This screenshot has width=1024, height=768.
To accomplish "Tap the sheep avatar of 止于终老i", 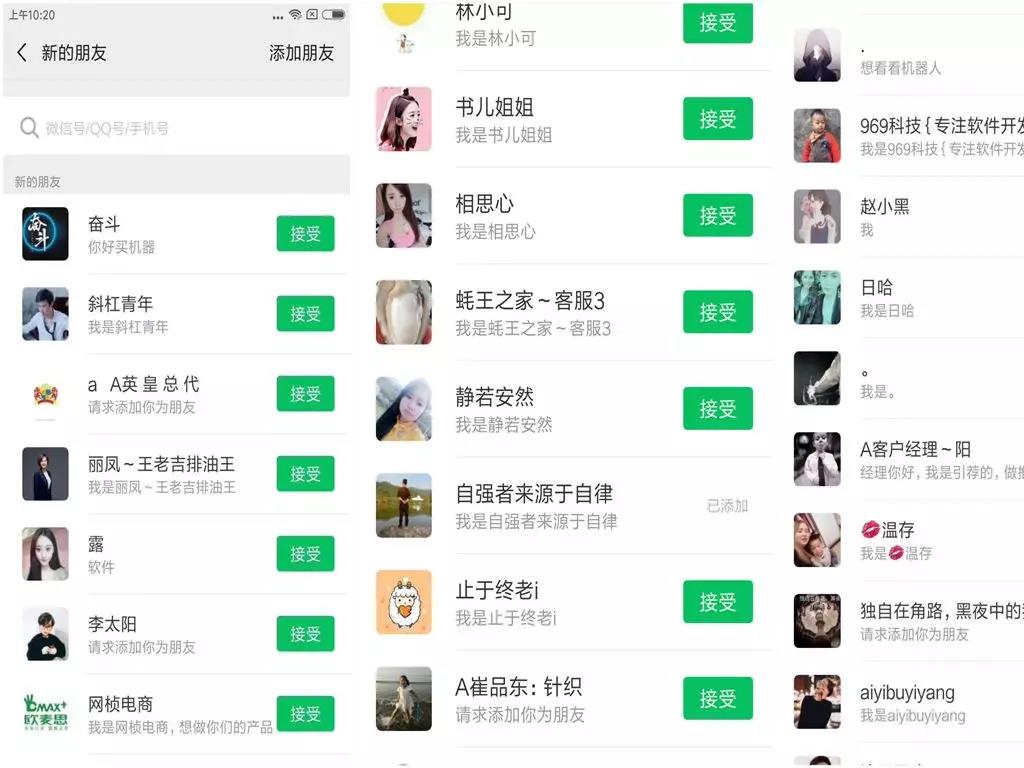I will coord(404,602).
